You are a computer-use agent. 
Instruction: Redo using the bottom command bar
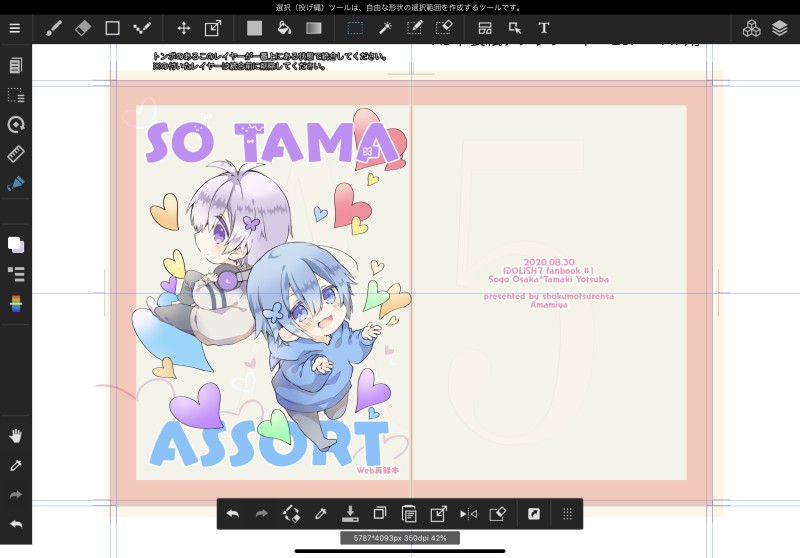(x=261, y=514)
